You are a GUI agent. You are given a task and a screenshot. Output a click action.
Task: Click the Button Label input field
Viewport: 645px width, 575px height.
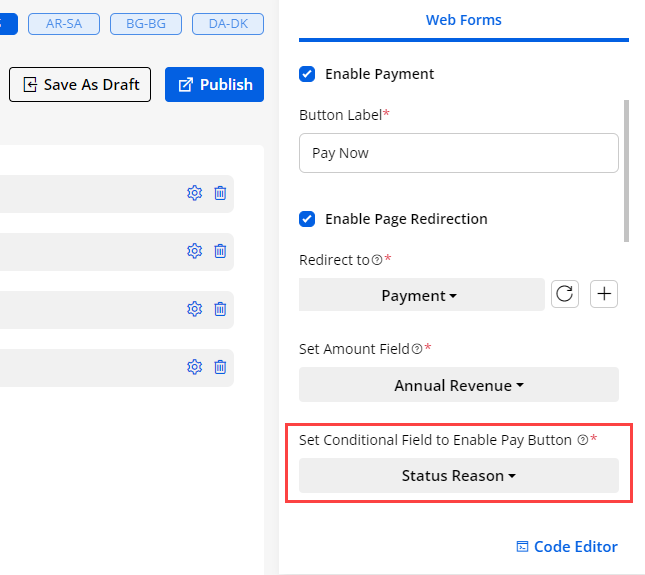click(458, 153)
